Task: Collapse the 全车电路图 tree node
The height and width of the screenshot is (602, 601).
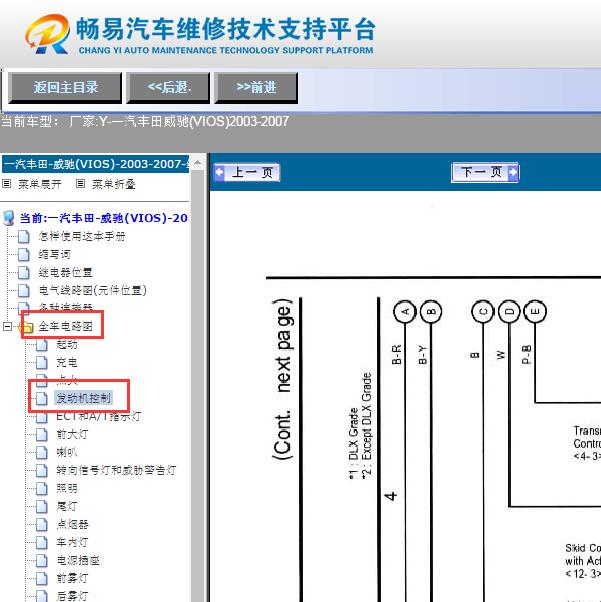Action: point(8,327)
